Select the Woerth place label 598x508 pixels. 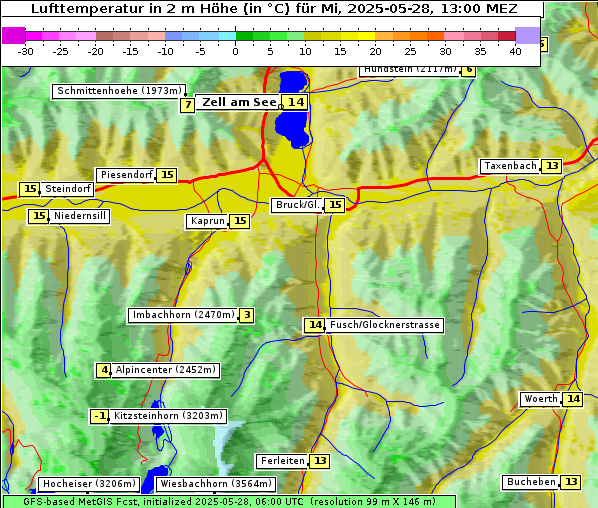pos(540,399)
